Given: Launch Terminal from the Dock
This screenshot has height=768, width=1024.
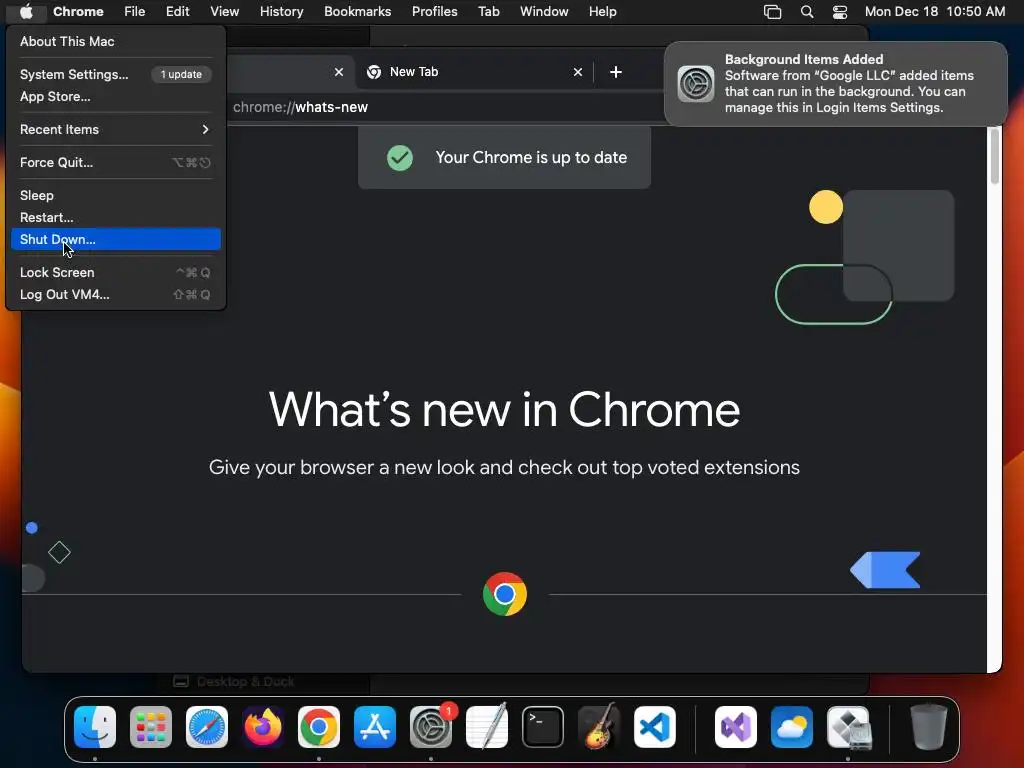Looking at the screenshot, I should coord(543,727).
